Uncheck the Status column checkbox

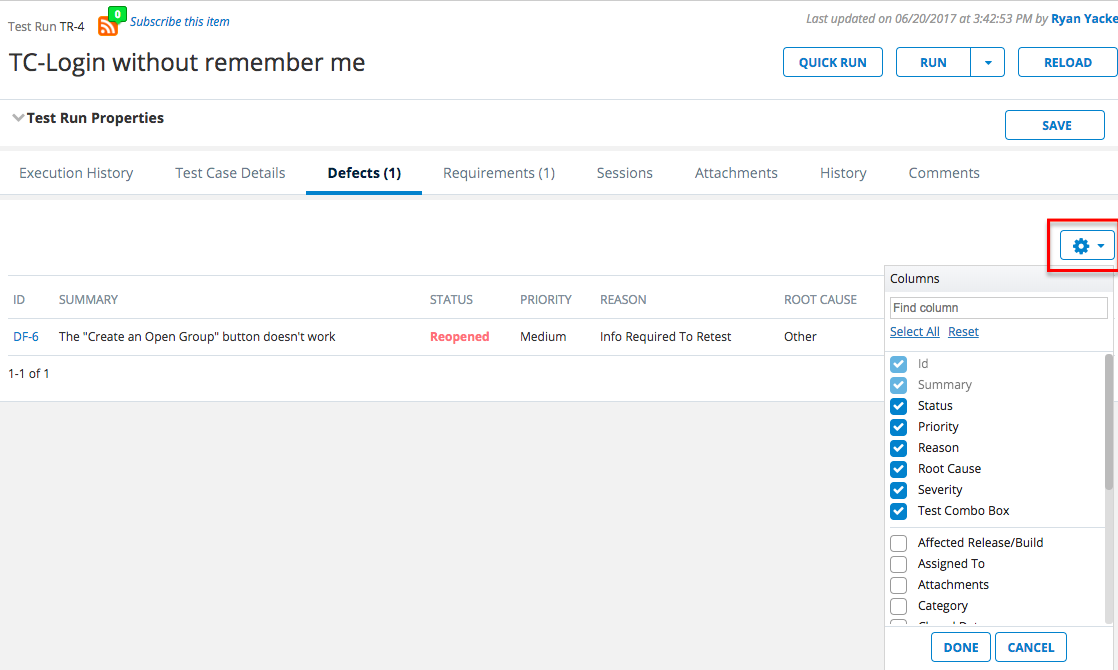tap(898, 406)
